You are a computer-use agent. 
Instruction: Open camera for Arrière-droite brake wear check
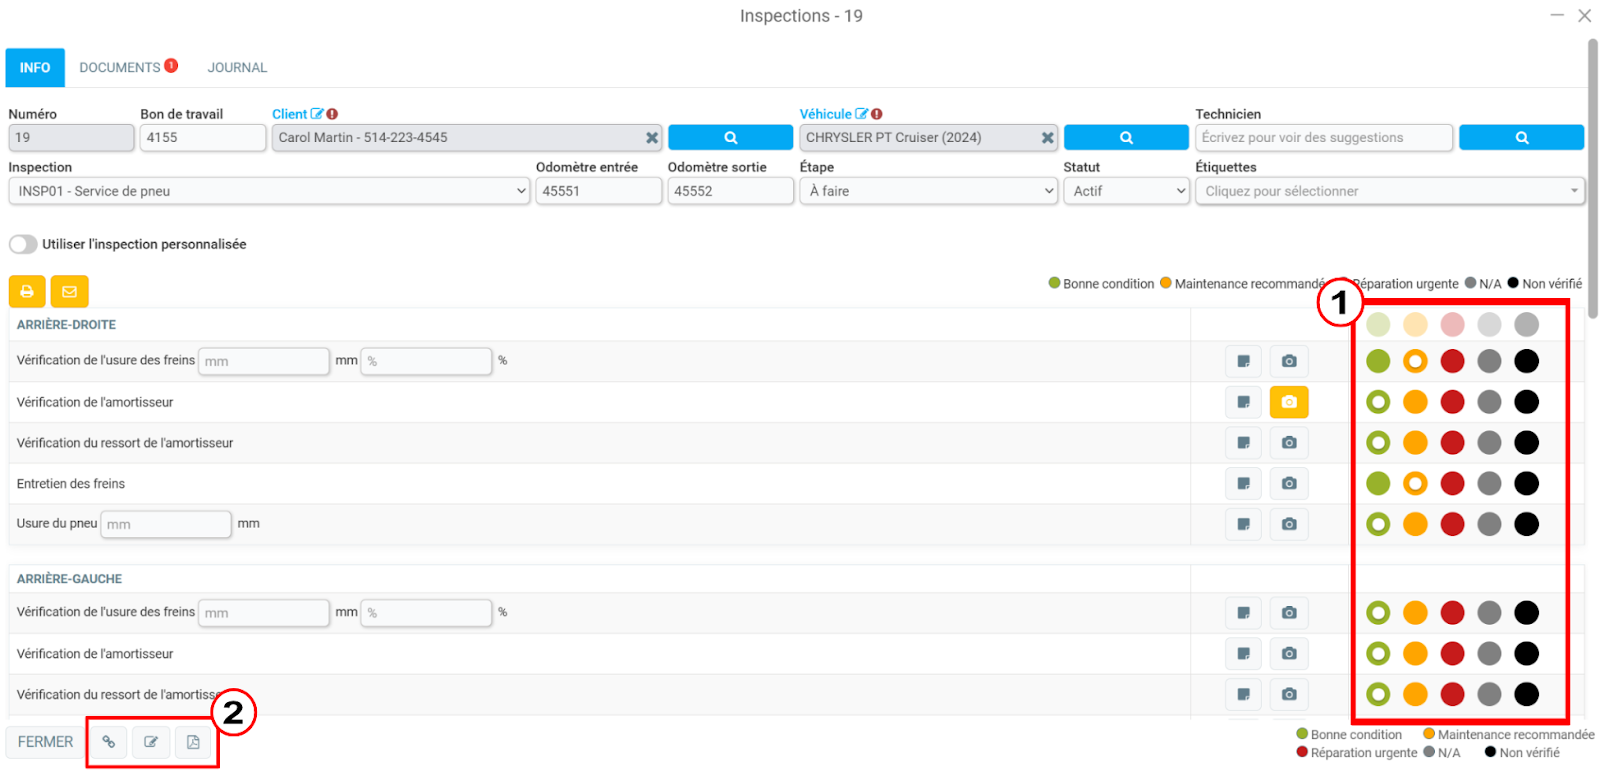1289,361
